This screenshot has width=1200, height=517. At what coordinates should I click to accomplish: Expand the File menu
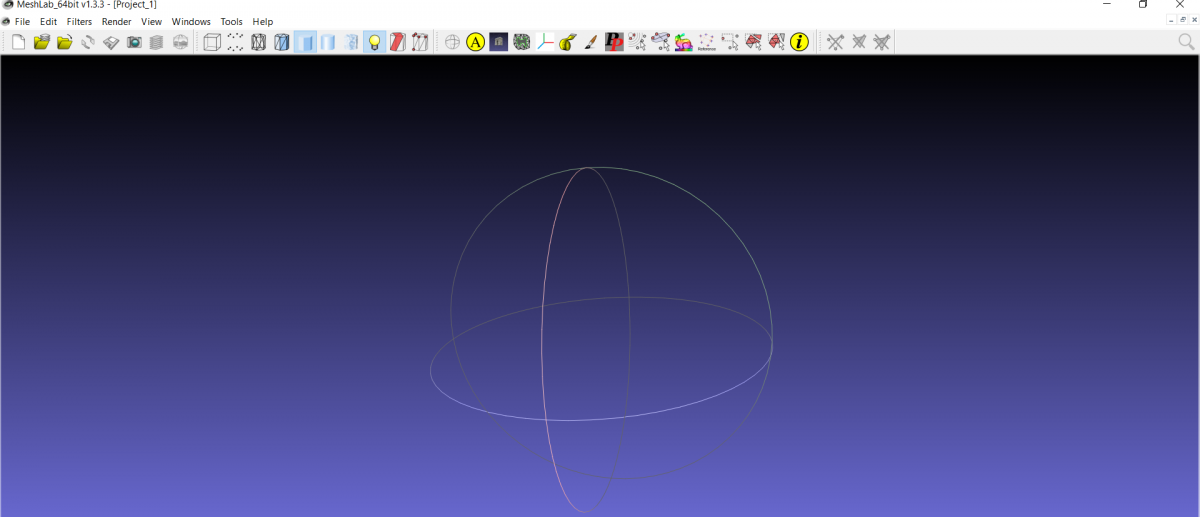point(22,22)
